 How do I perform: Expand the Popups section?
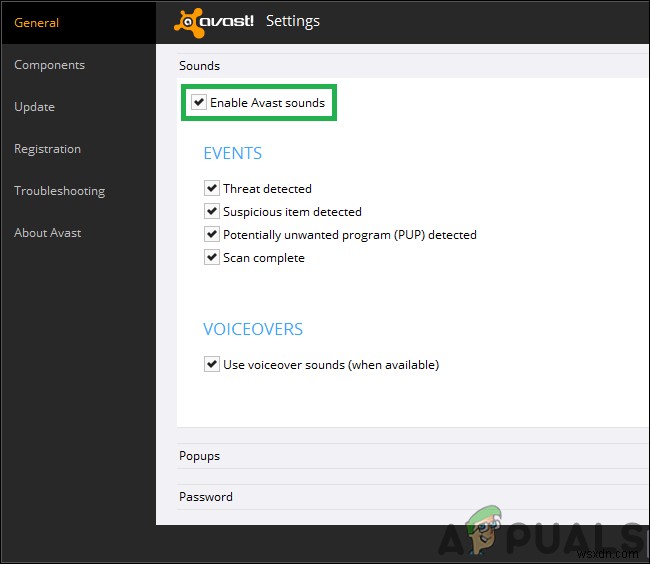pyautogui.click(x=200, y=456)
